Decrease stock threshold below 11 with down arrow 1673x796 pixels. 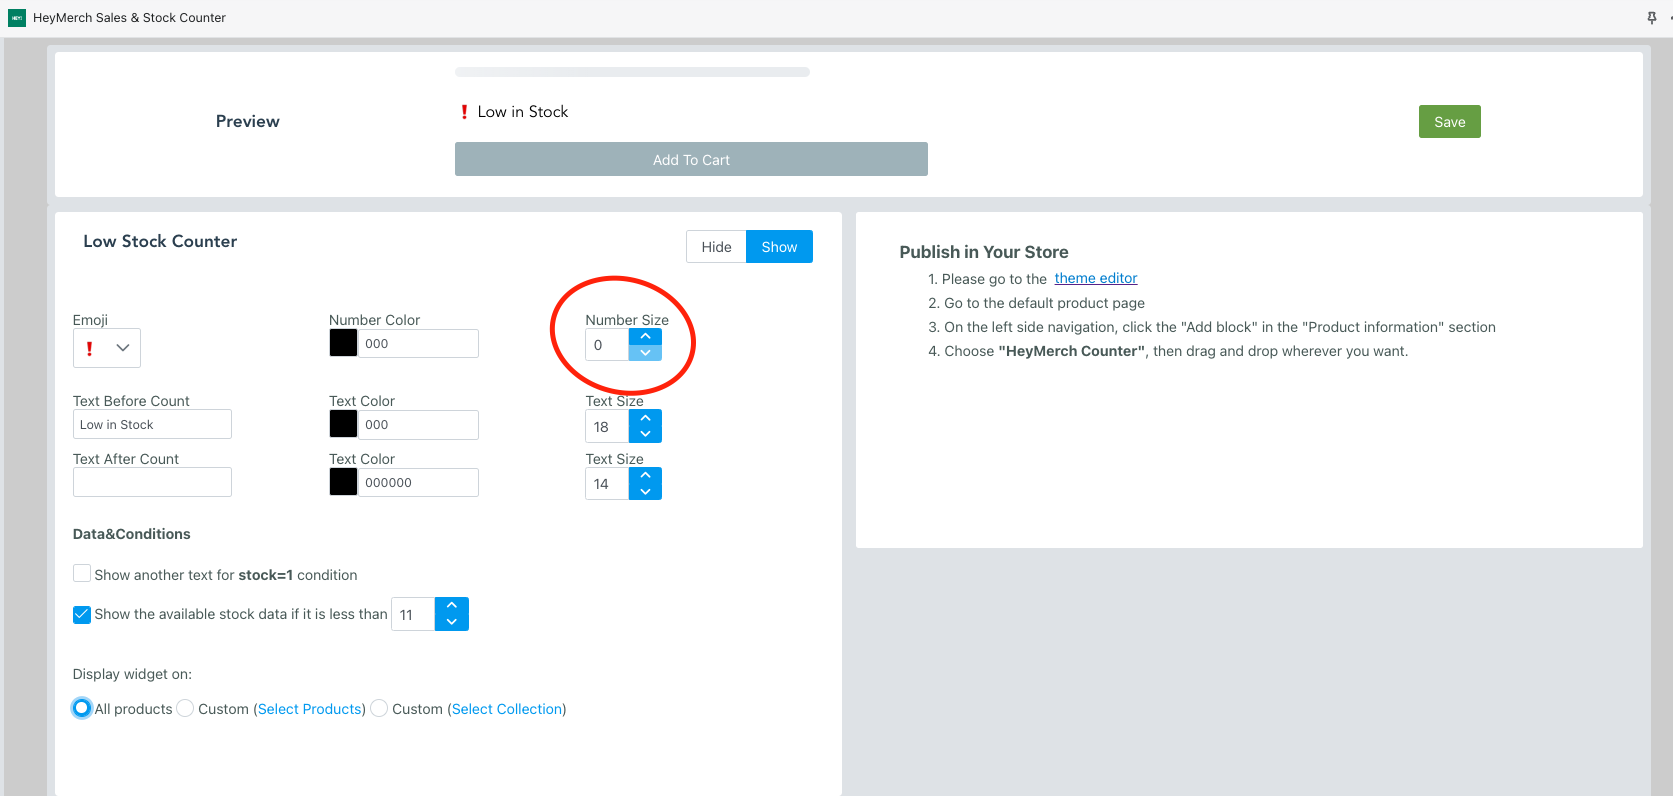point(452,622)
